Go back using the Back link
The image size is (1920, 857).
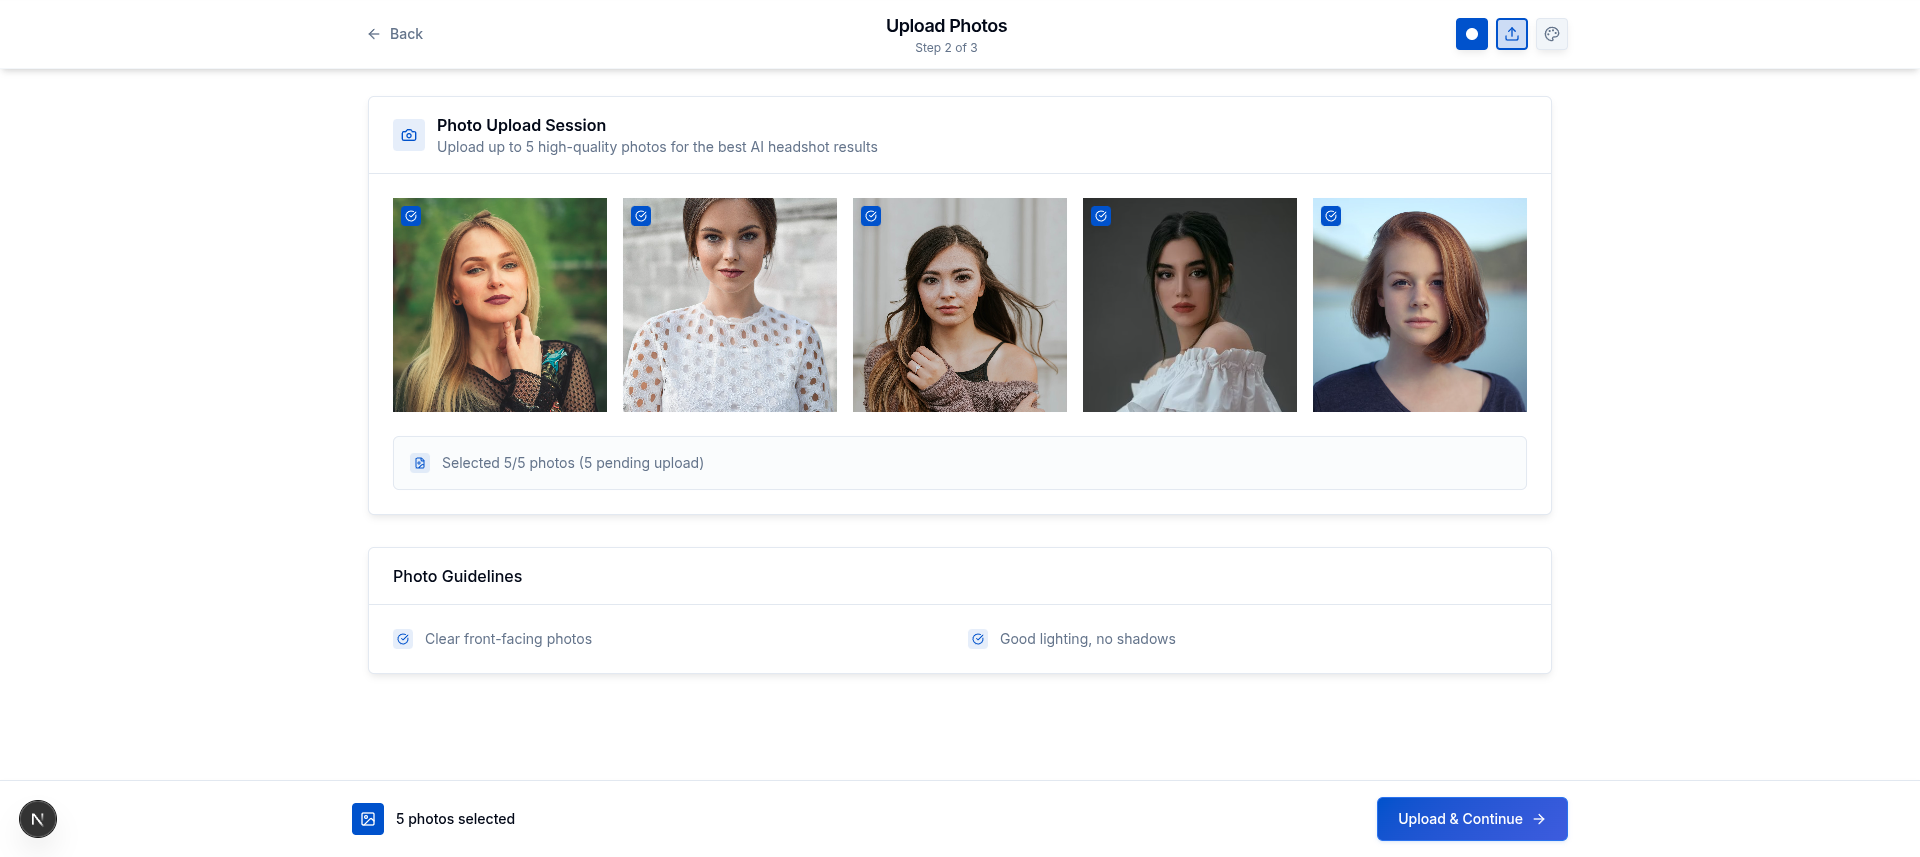(x=395, y=34)
